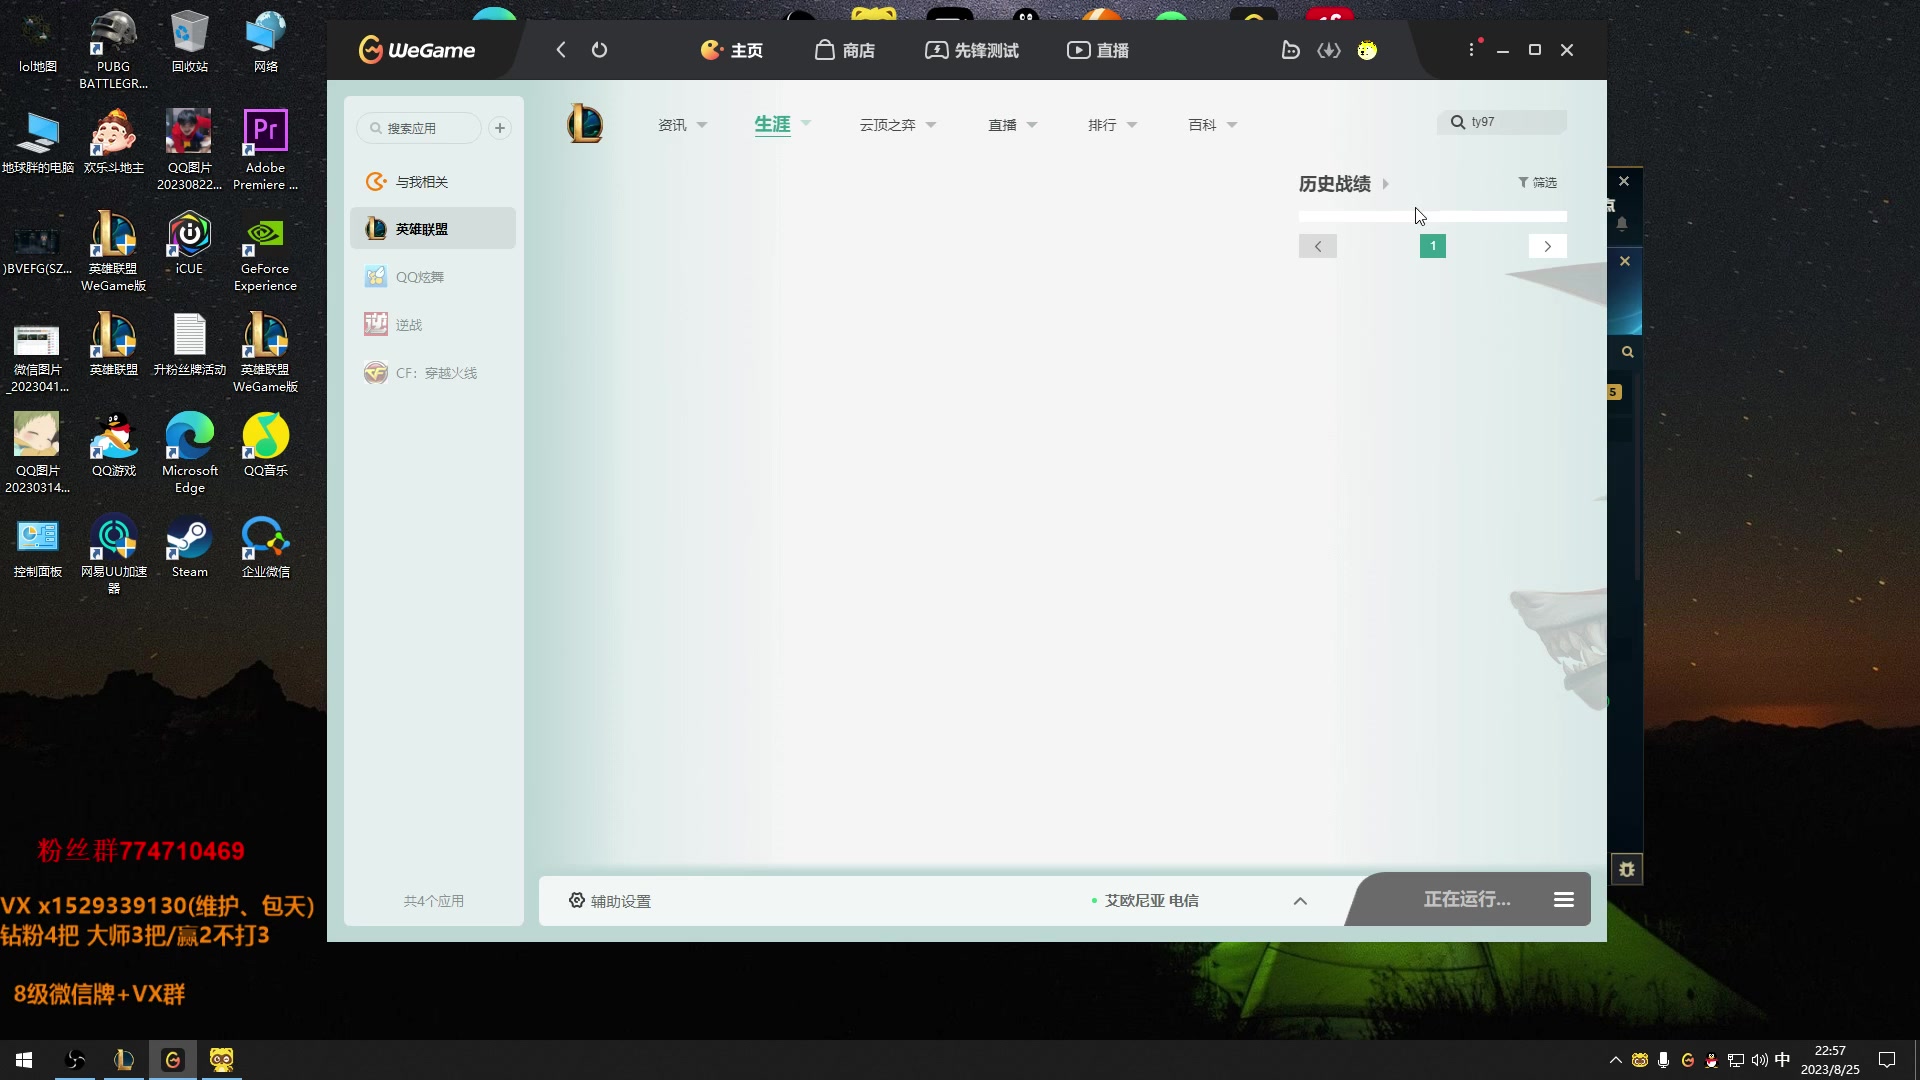
Task: Open the download manager icon
Action: click(1329, 50)
